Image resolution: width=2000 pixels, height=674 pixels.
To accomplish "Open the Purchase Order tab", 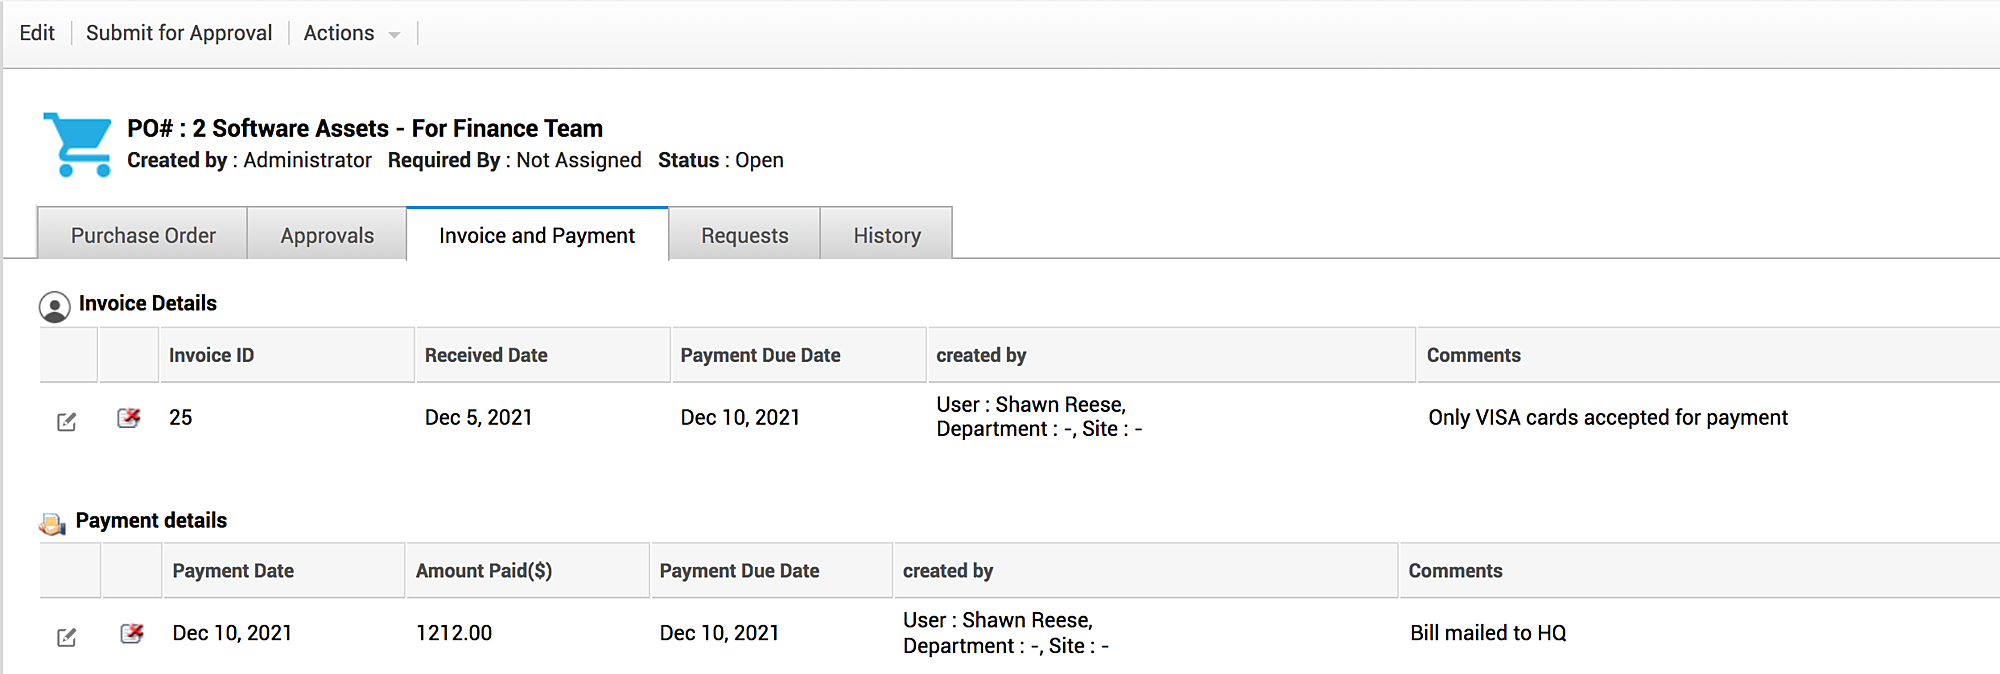I will pyautogui.click(x=143, y=236).
